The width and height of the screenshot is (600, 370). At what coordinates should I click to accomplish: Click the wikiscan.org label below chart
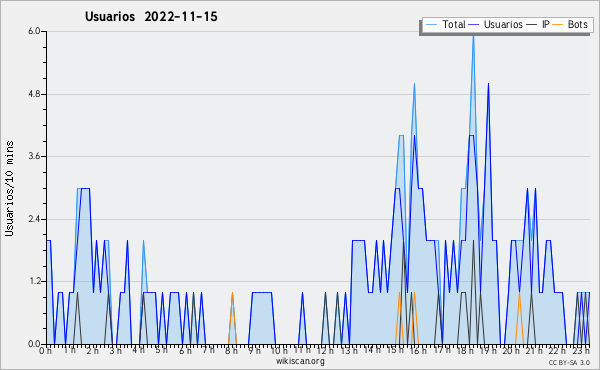tap(300, 361)
